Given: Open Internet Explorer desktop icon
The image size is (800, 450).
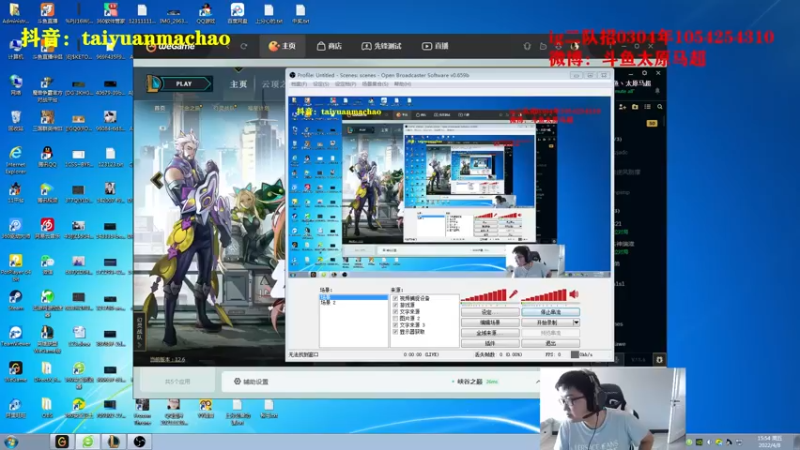Looking at the screenshot, I should (16, 159).
